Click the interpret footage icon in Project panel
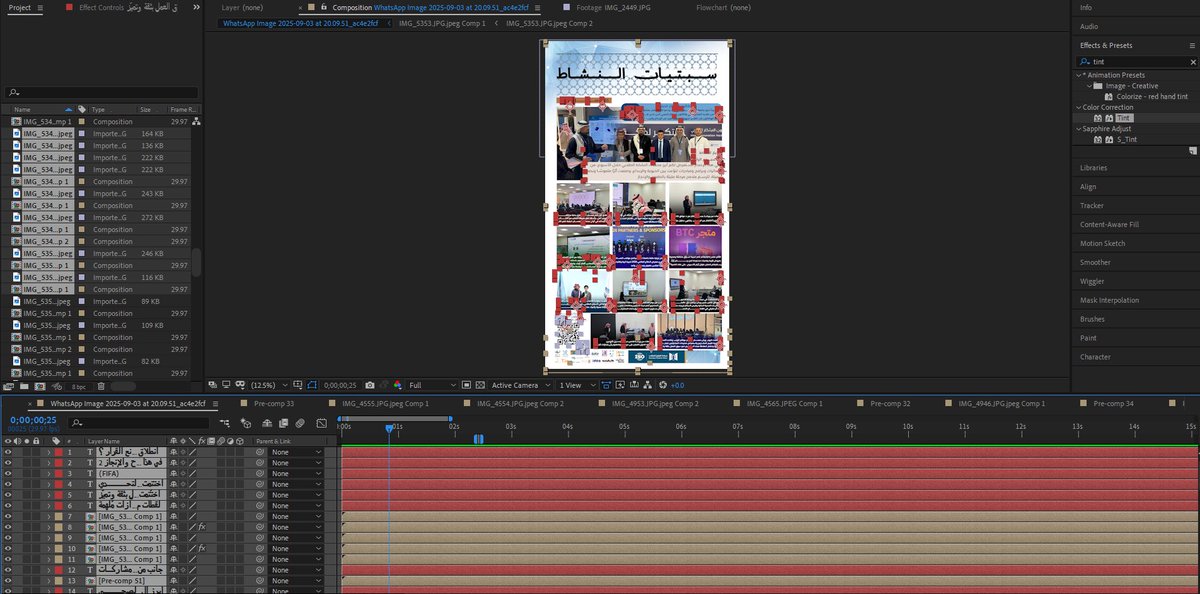The height and width of the screenshot is (594, 1200). point(8,386)
